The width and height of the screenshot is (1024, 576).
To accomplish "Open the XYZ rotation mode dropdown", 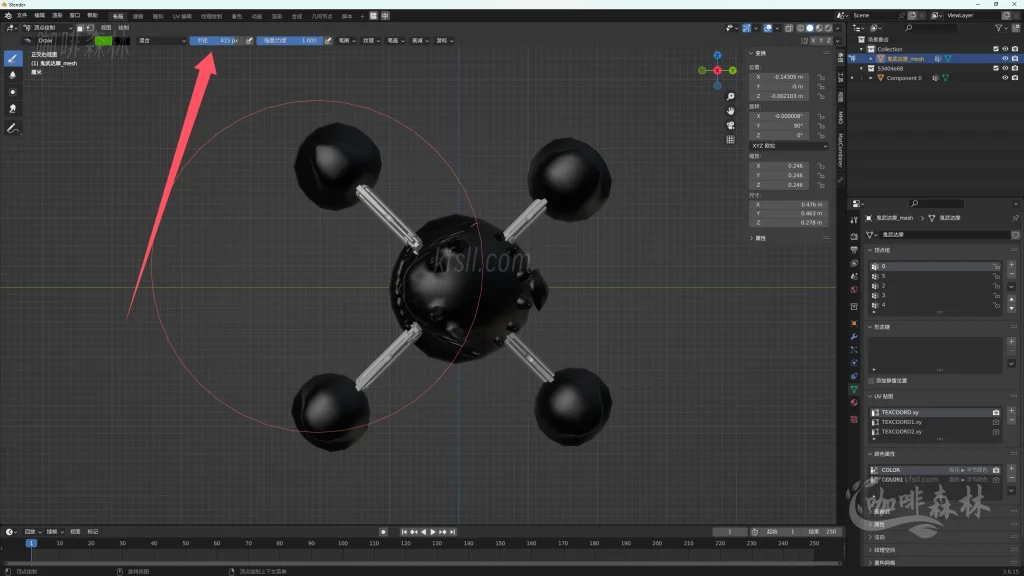I will point(789,146).
